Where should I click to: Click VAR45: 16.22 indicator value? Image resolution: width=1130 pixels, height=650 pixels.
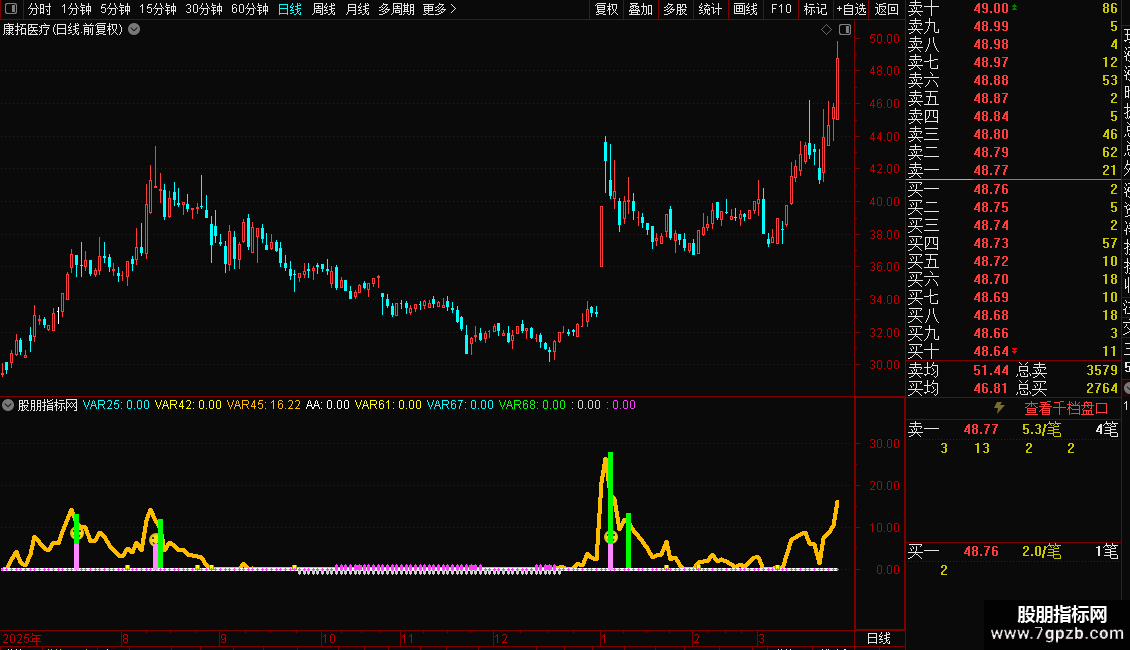pyautogui.click(x=264, y=405)
